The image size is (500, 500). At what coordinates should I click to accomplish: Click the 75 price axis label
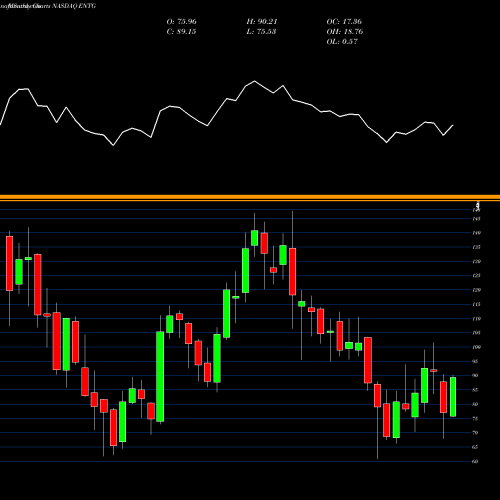click(x=475, y=419)
